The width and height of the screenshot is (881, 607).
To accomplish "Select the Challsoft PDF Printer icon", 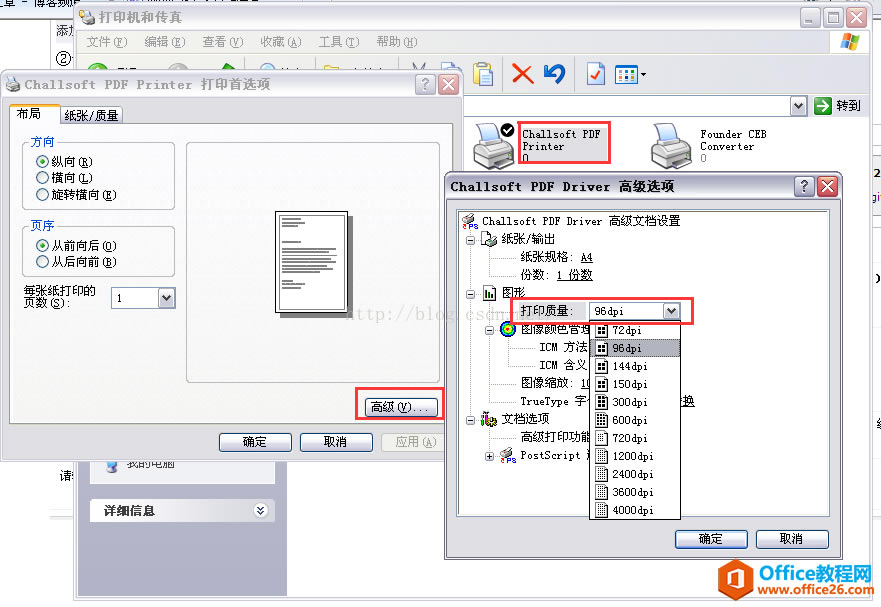I will pyautogui.click(x=493, y=146).
